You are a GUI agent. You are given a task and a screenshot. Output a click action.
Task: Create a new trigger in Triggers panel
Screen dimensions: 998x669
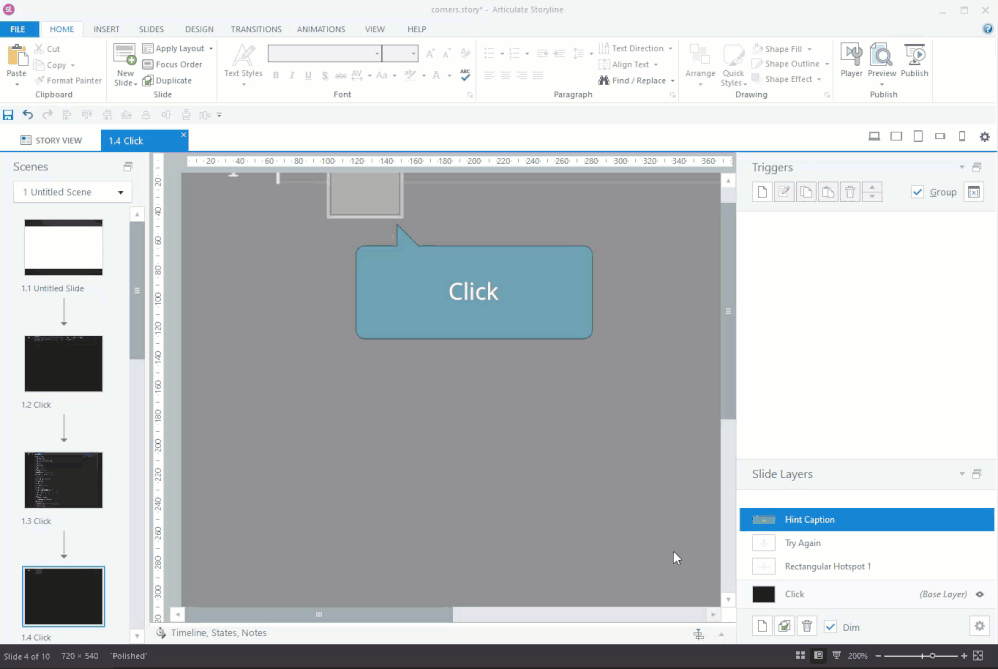coord(762,192)
